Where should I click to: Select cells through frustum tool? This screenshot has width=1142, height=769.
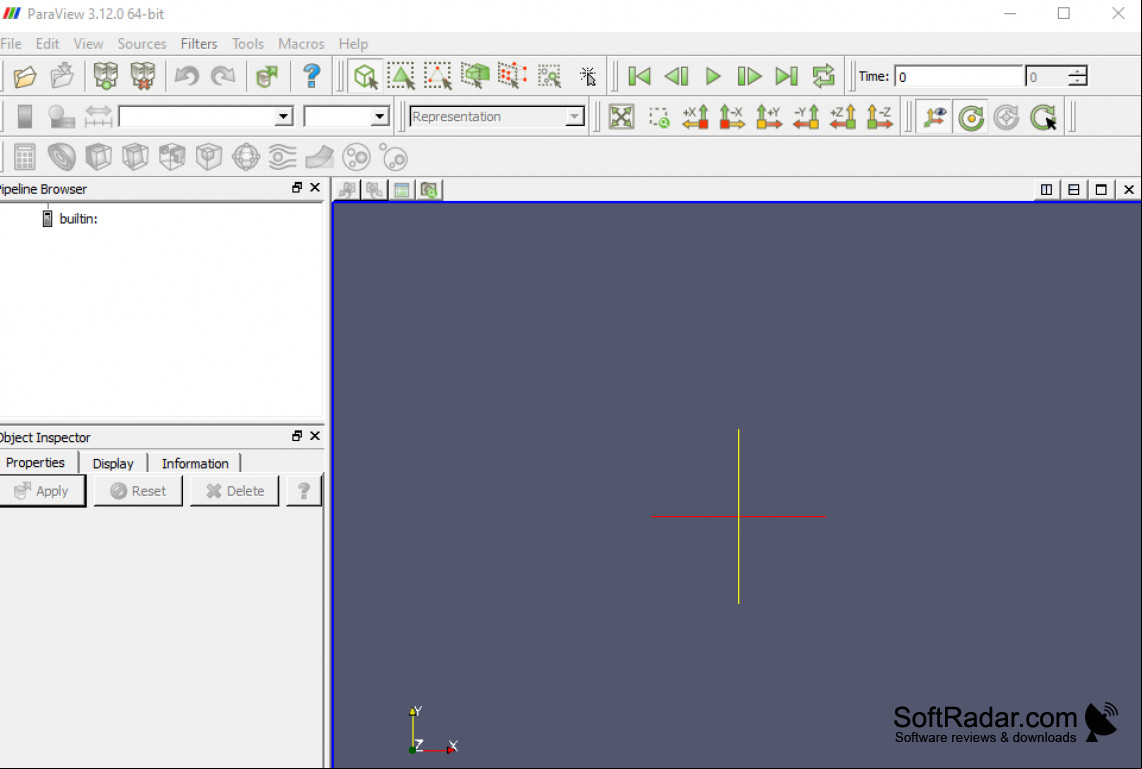pyautogui.click(x=475, y=76)
